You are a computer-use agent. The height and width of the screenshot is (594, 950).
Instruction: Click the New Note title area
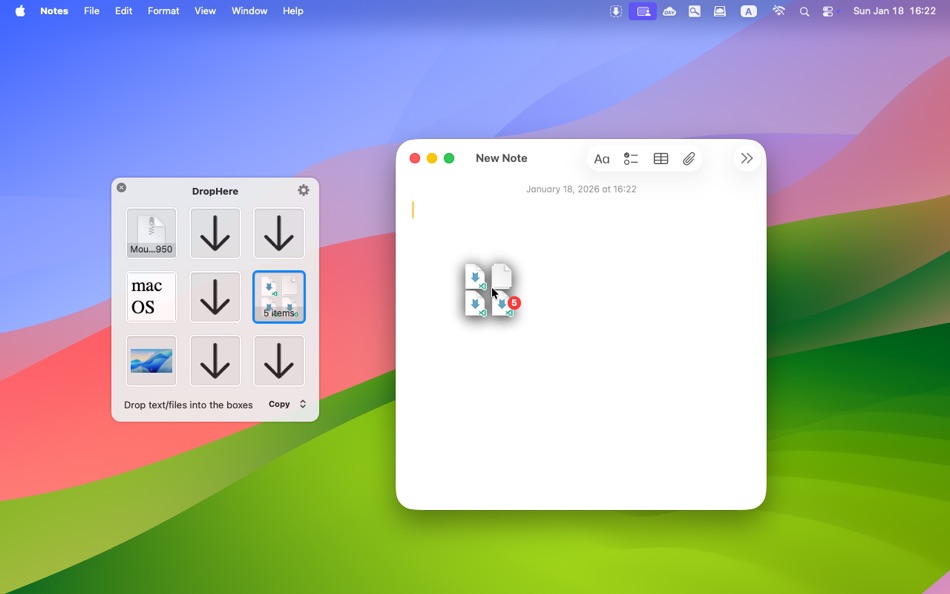coord(502,158)
